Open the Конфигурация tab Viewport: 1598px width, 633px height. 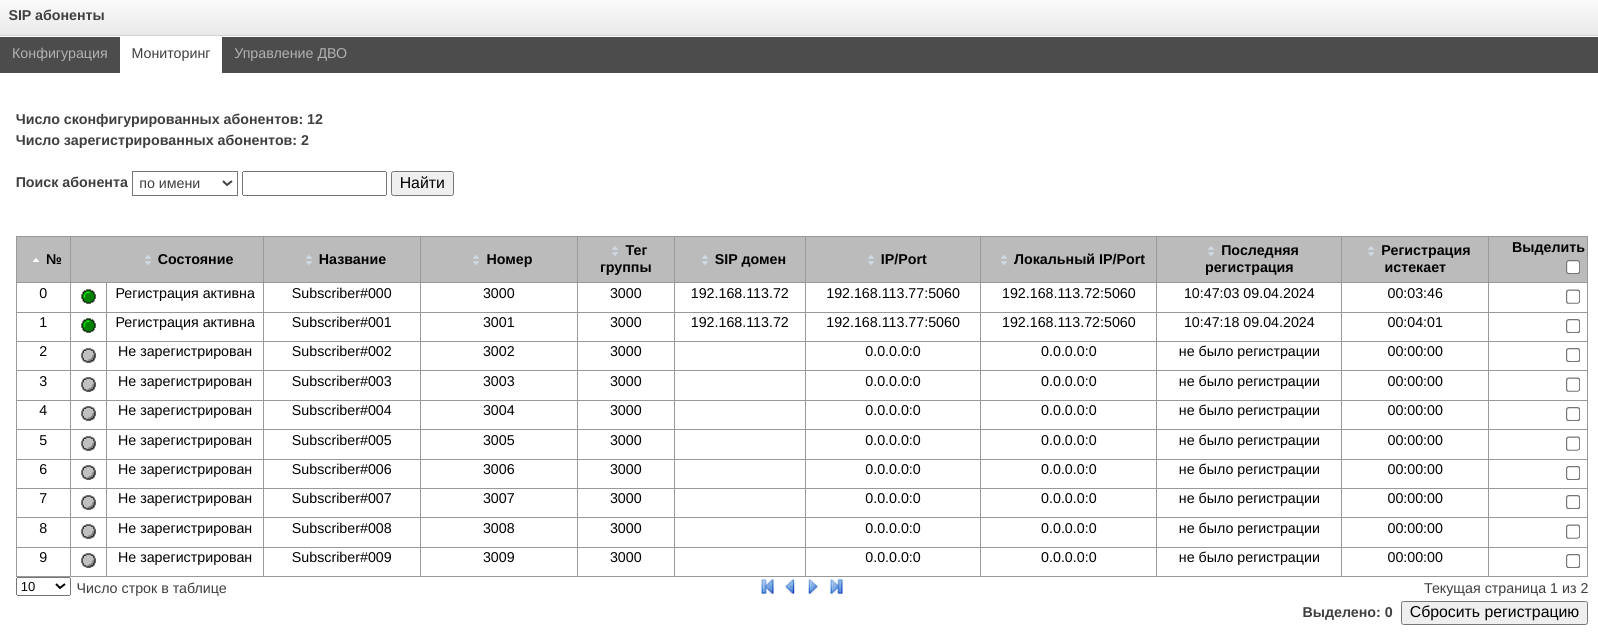(x=60, y=54)
